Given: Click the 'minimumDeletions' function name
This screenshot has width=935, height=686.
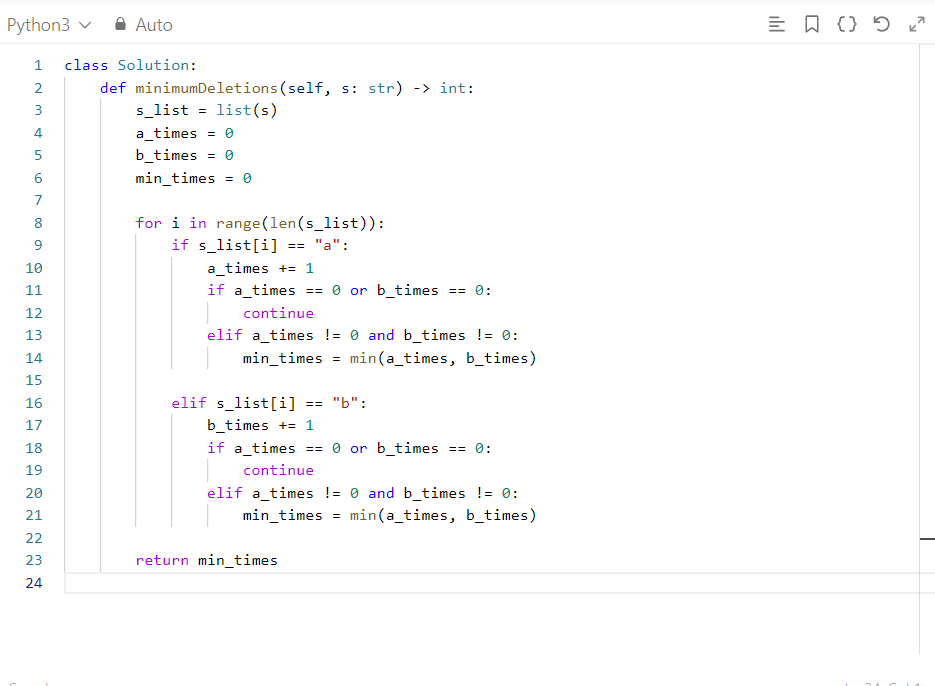Looking at the screenshot, I should coord(206,88).
